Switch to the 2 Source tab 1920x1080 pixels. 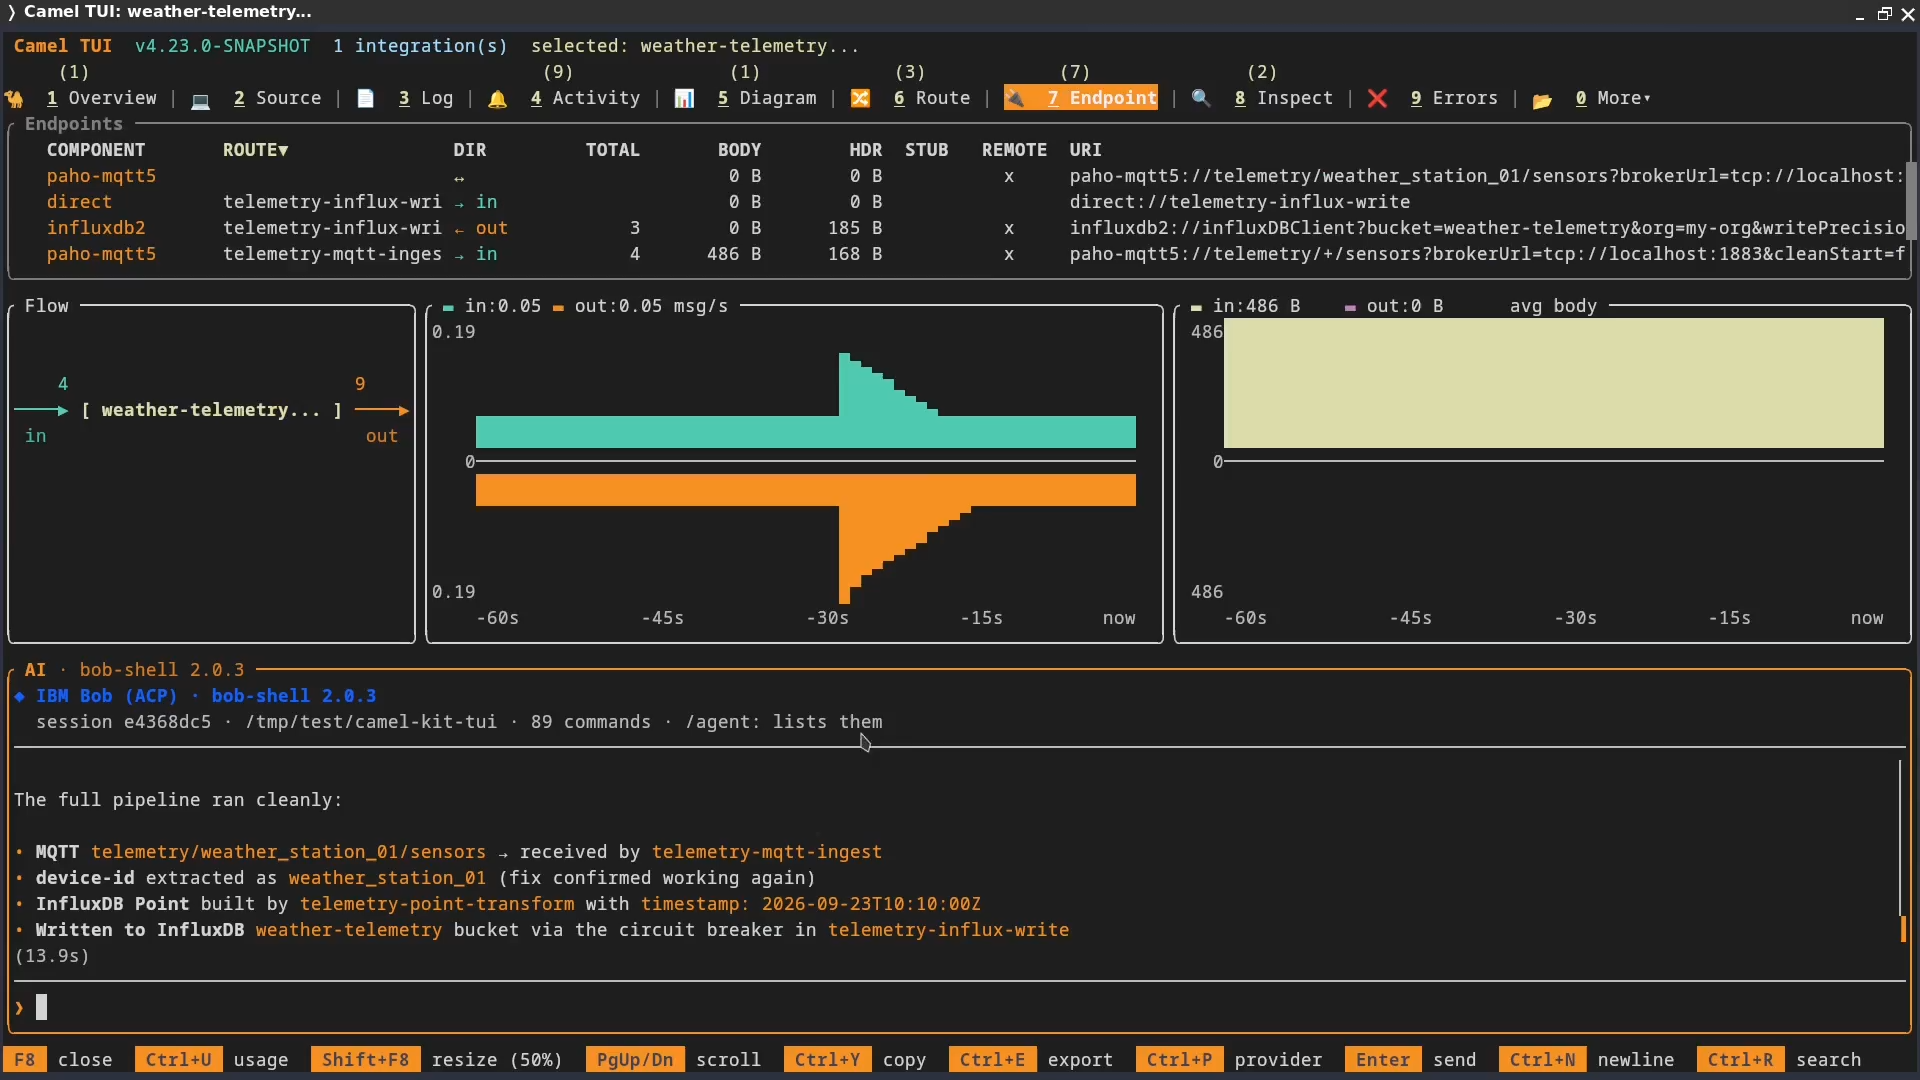(277, 98)
